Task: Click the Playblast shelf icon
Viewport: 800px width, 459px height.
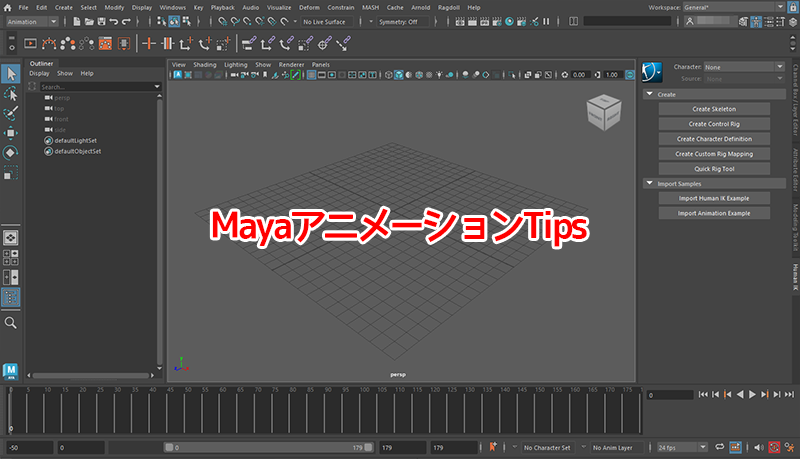Action: coord(31,44)
